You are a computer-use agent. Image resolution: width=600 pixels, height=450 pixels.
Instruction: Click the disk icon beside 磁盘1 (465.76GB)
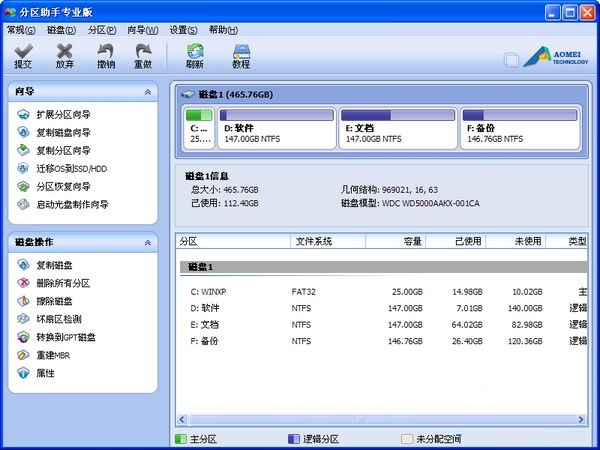pyautogui.click(x=188, y=94)
